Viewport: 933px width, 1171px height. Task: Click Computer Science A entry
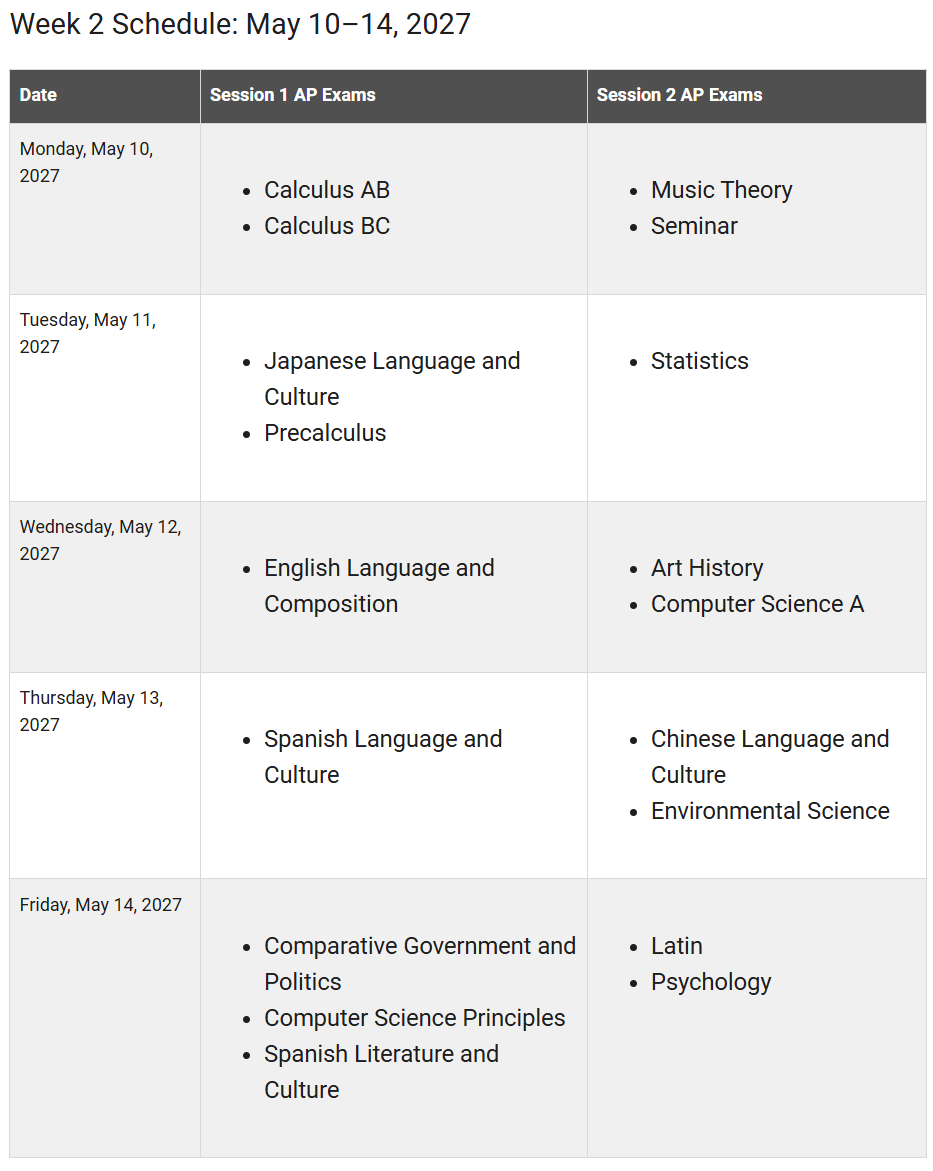click(757, 603)
